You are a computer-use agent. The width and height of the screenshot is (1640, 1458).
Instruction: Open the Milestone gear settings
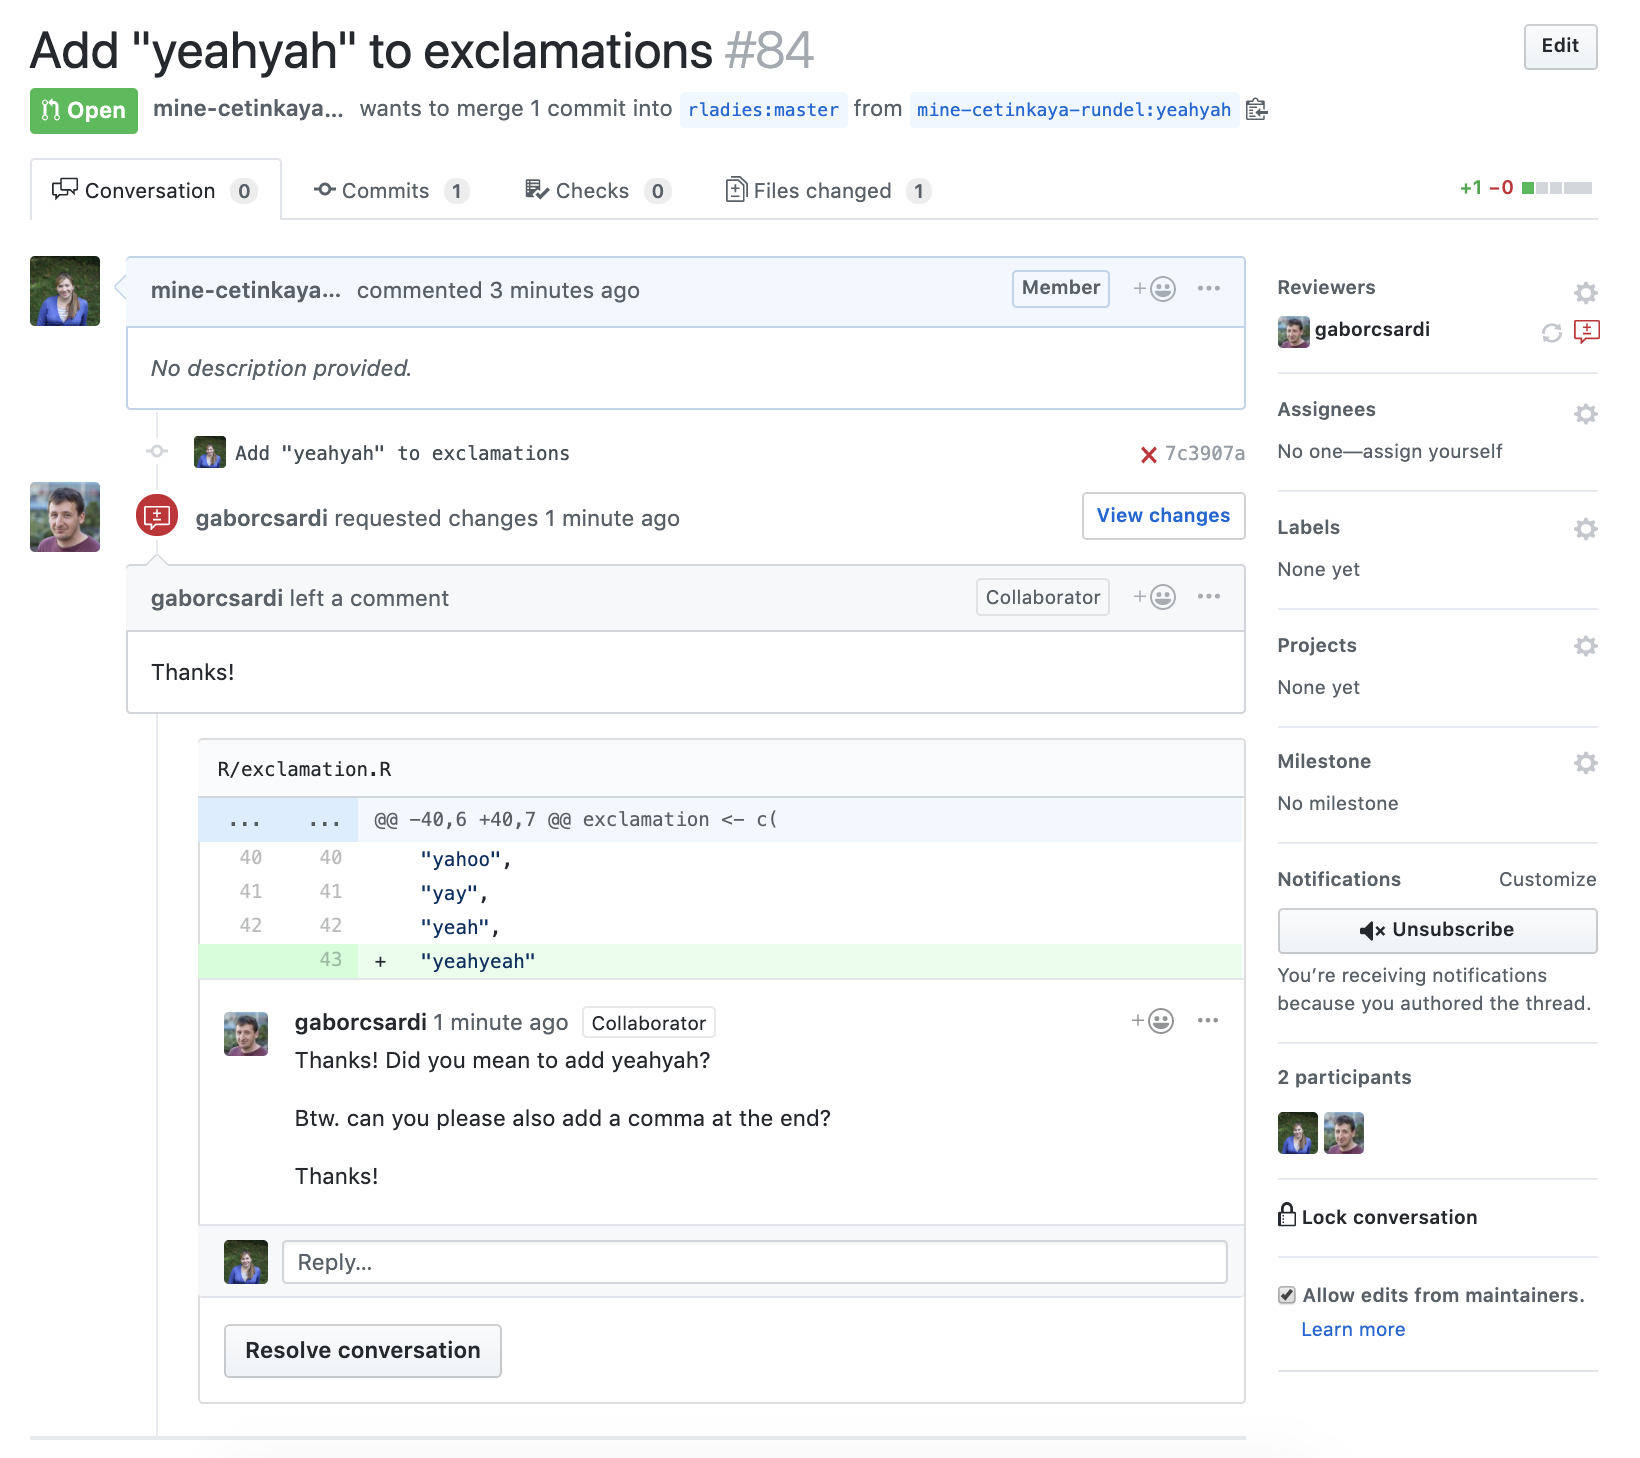[1585, 763]
